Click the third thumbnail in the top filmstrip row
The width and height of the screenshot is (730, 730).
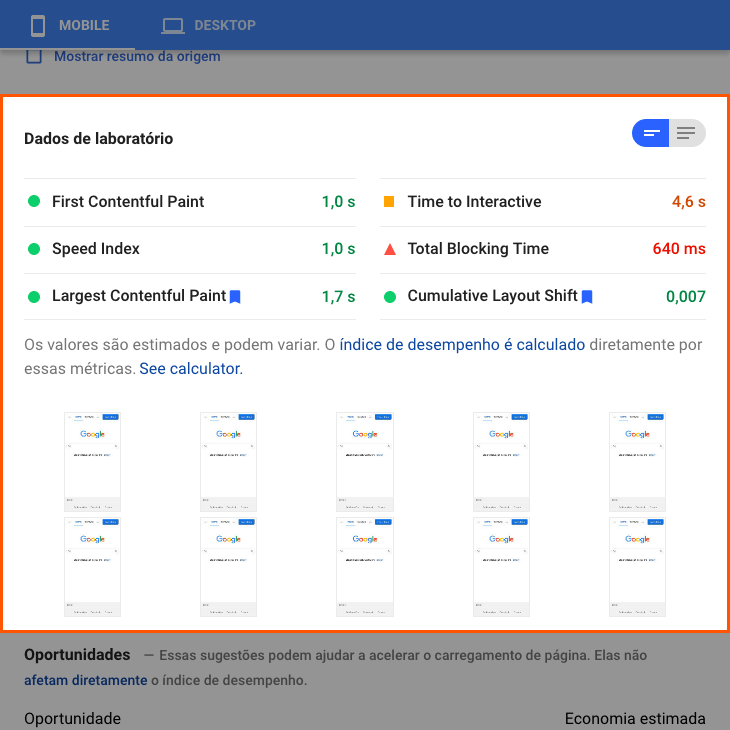[x=365, y=462]
